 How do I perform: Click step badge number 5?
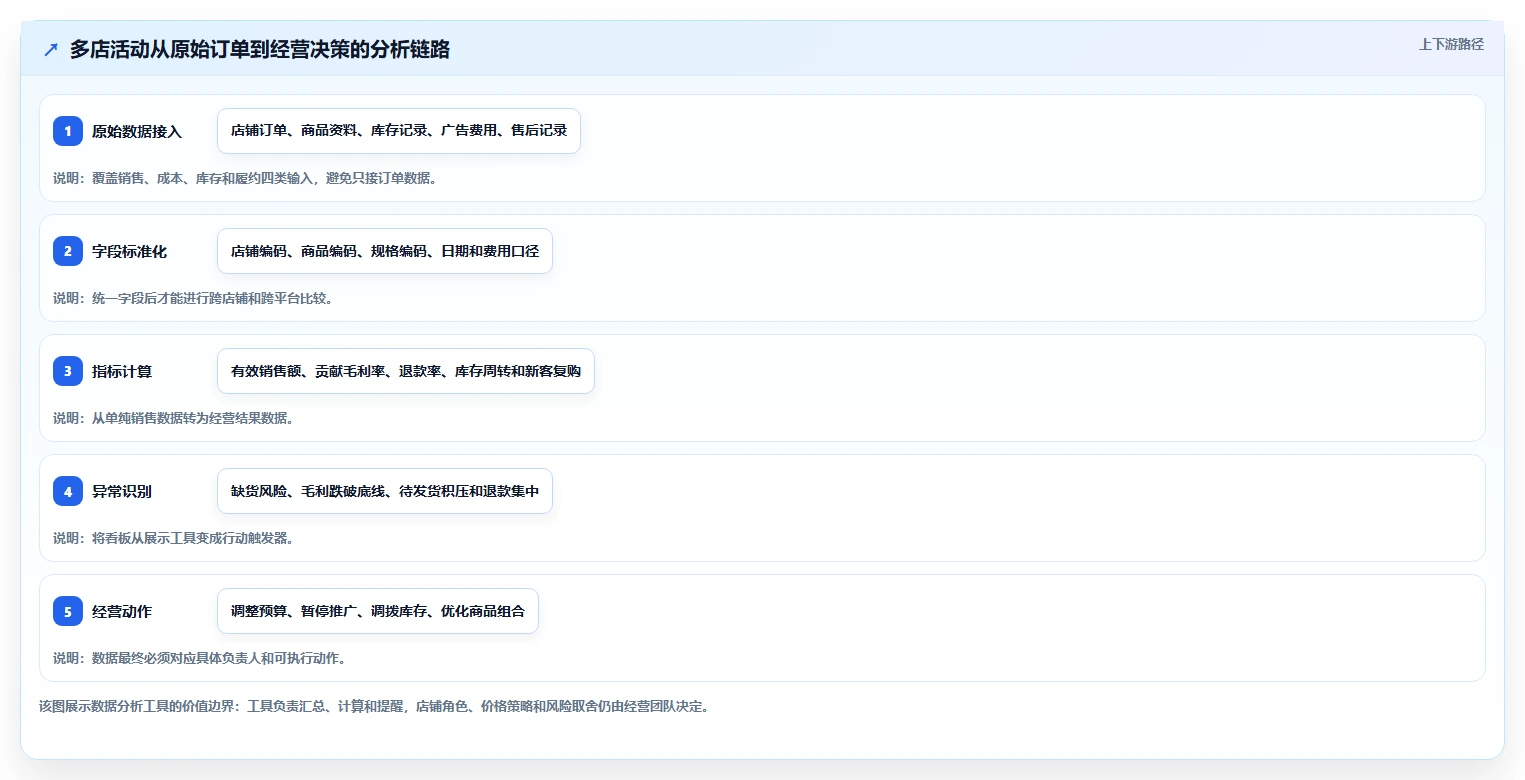tap(68, 611)
